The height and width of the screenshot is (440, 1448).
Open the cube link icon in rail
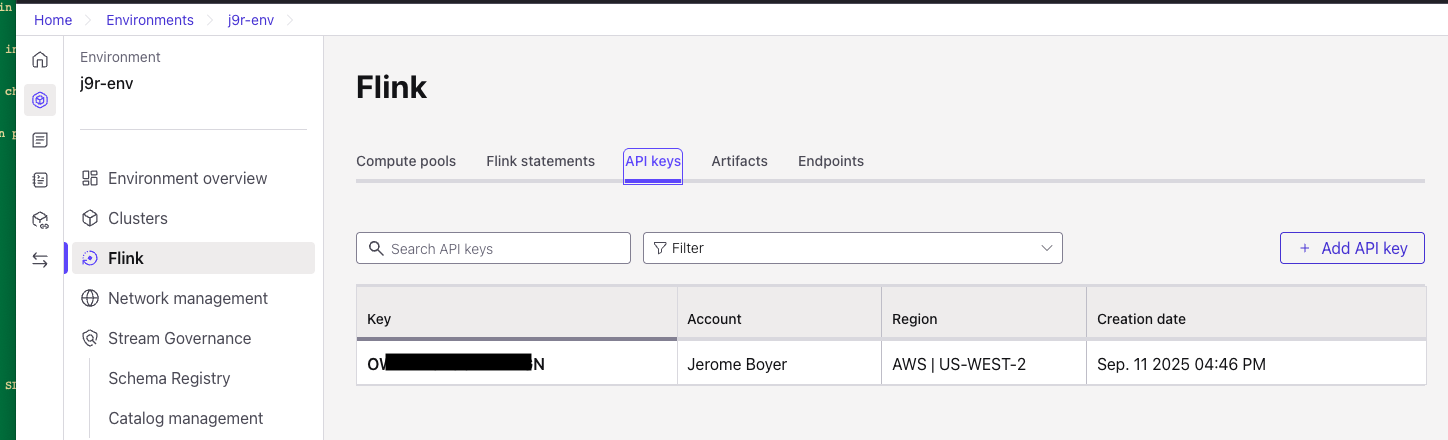pyautogui.click(x=40, y=220)
